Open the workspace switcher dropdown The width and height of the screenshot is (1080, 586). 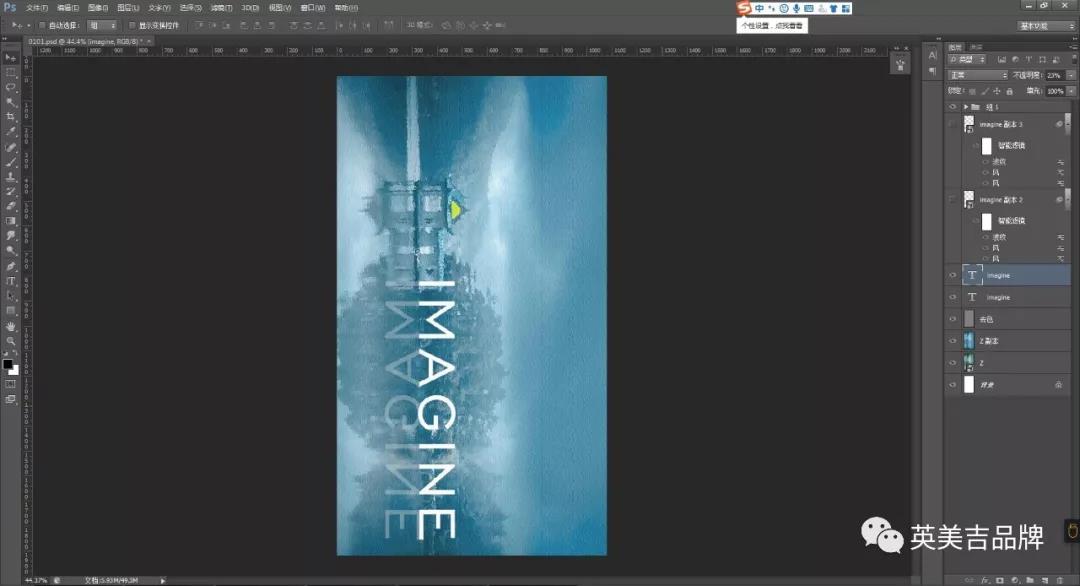click(1047, 25)
